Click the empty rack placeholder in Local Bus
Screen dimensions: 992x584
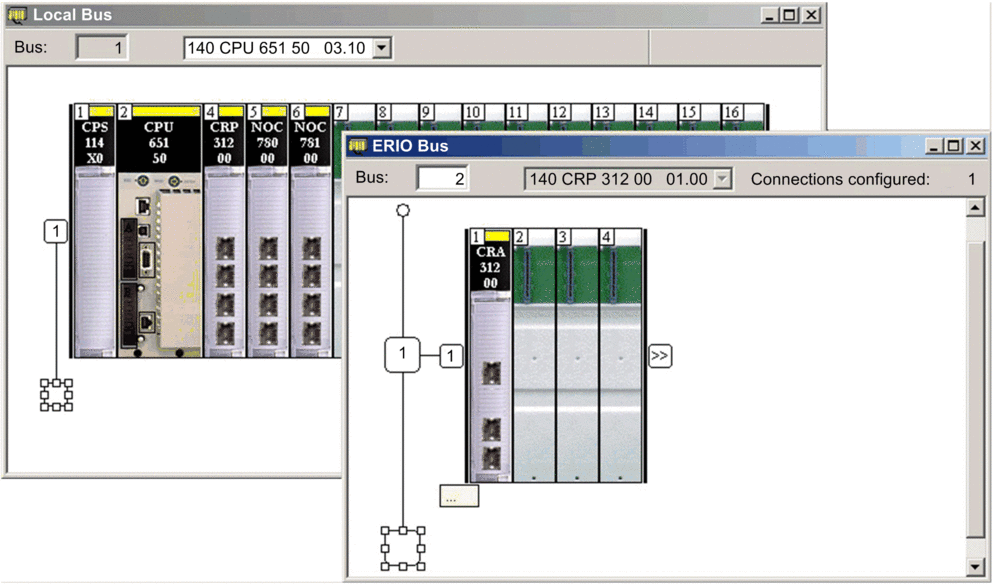point(56,395)
